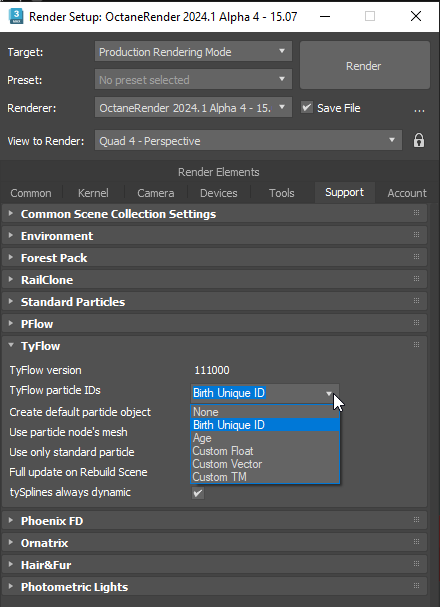The image size is (440, 607).
Task: Switch to the Tools tab
Action: [282, 193]
